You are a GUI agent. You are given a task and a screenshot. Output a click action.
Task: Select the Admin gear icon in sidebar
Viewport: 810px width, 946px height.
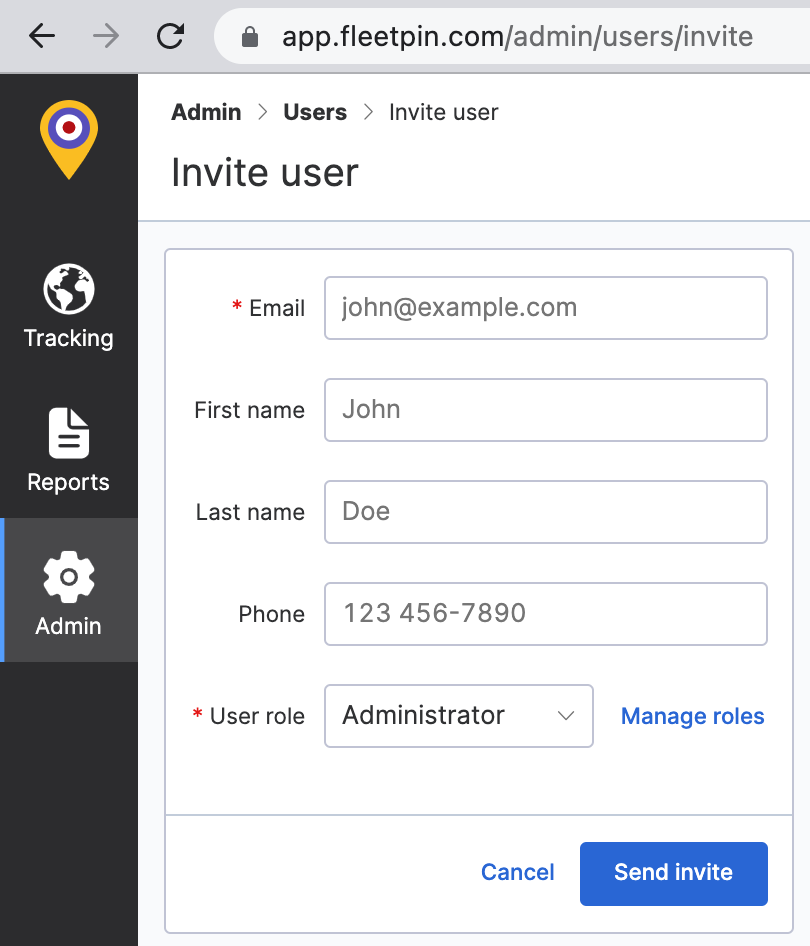point(68,577)
